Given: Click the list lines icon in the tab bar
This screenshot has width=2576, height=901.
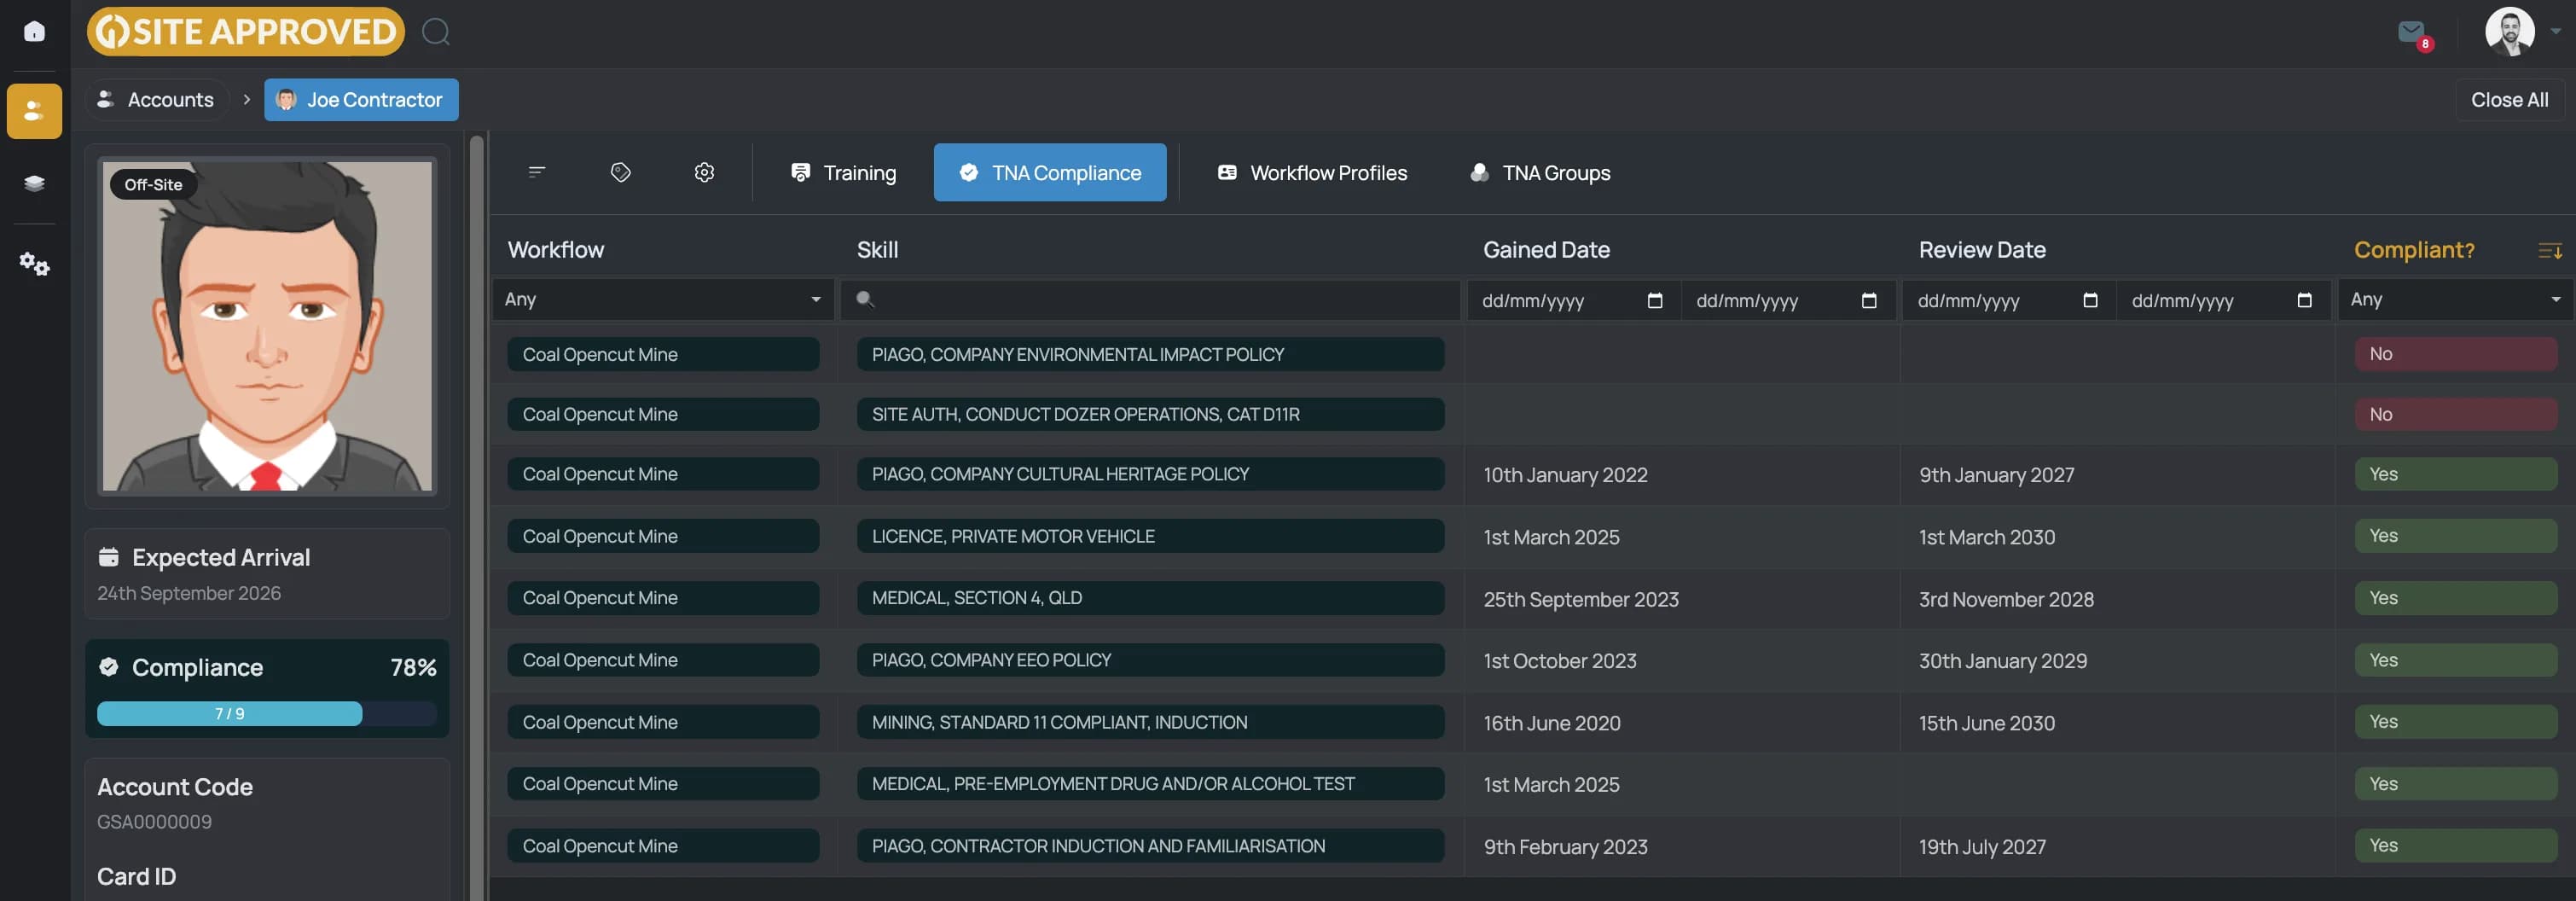Looking at the screenshot, I should pyautogui.click(x=537, y=172).
